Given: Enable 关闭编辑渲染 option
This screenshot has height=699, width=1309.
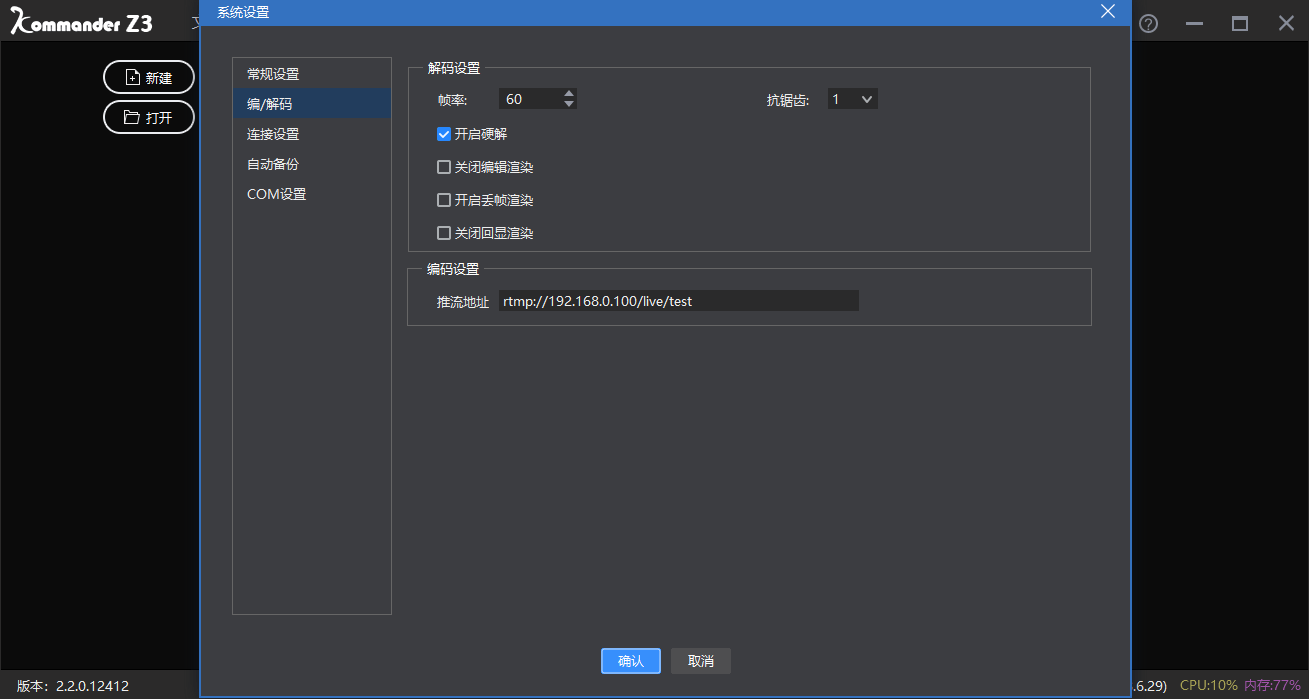Looking at the screenshot, I should click(x=443, y=166).
